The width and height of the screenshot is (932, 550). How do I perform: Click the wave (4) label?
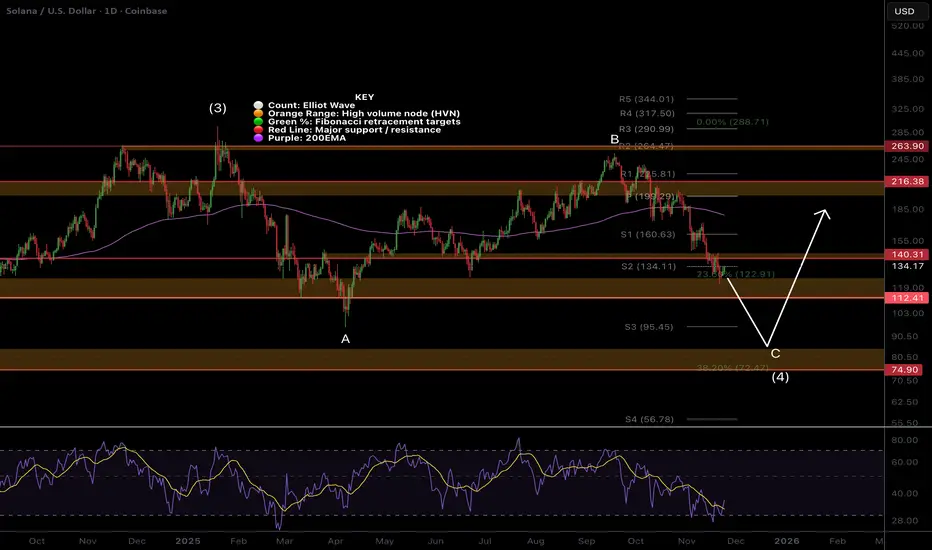[x=780, y=377]
